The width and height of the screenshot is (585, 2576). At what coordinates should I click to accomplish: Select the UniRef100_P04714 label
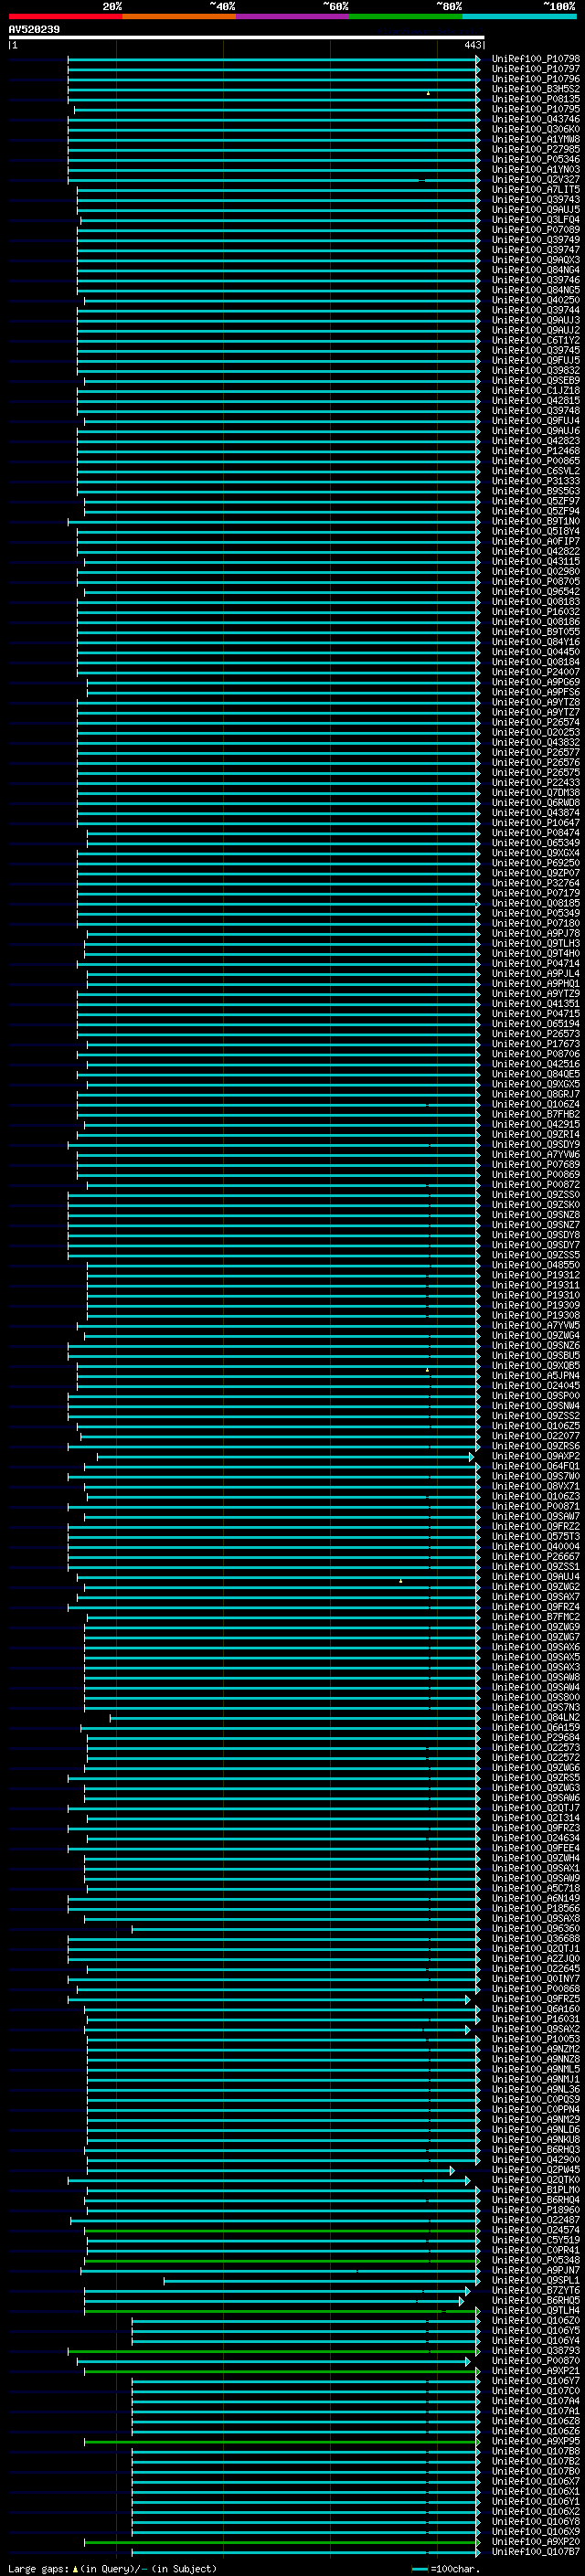pyautogui.click(x=536, y=963)
